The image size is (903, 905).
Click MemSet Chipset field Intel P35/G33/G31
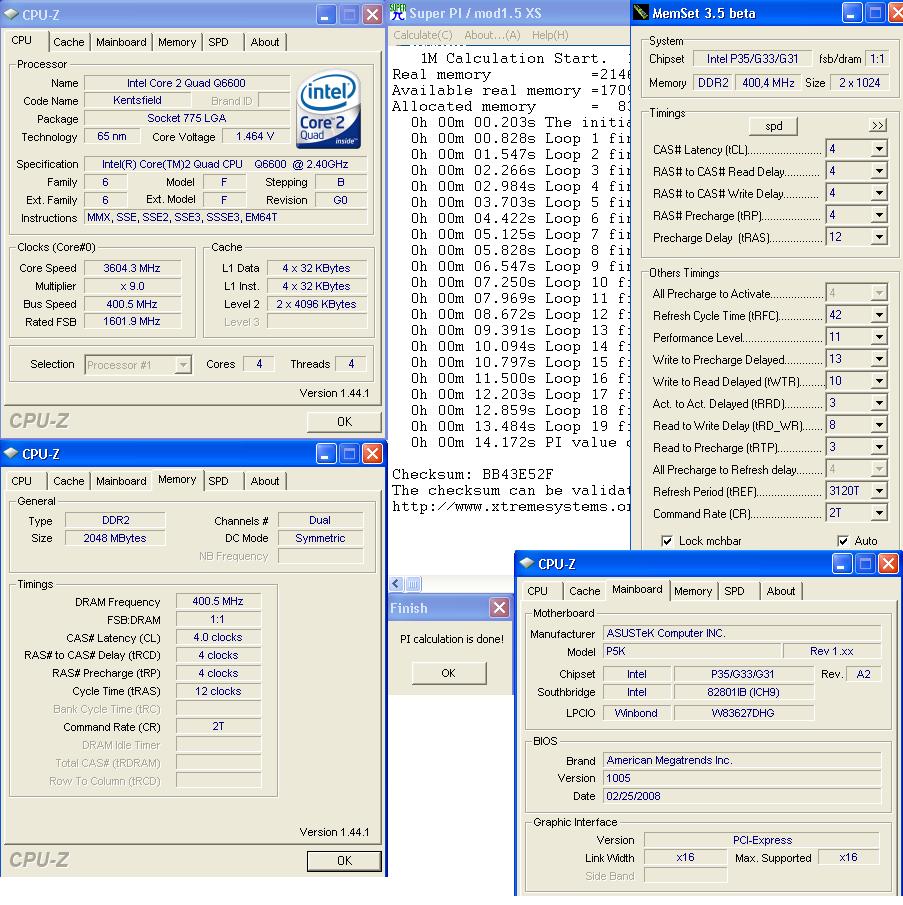click(x=753, y=59)
